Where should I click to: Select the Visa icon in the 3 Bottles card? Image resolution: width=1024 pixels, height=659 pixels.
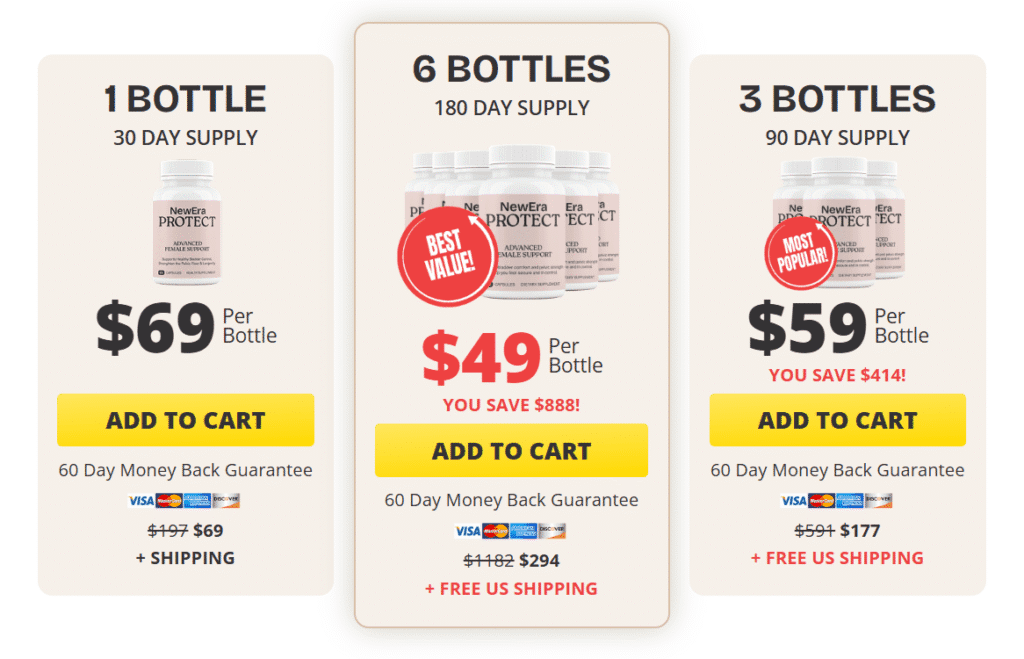793,500
